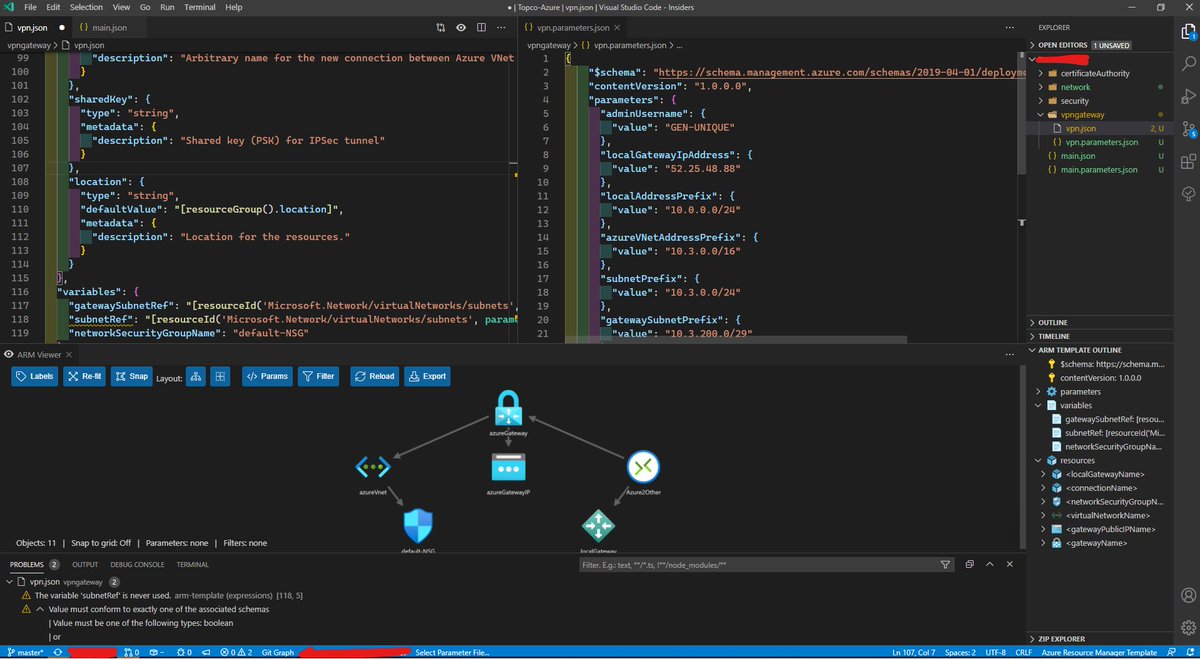Switch to DEBUG CONSOLE tab

[137, 565]
